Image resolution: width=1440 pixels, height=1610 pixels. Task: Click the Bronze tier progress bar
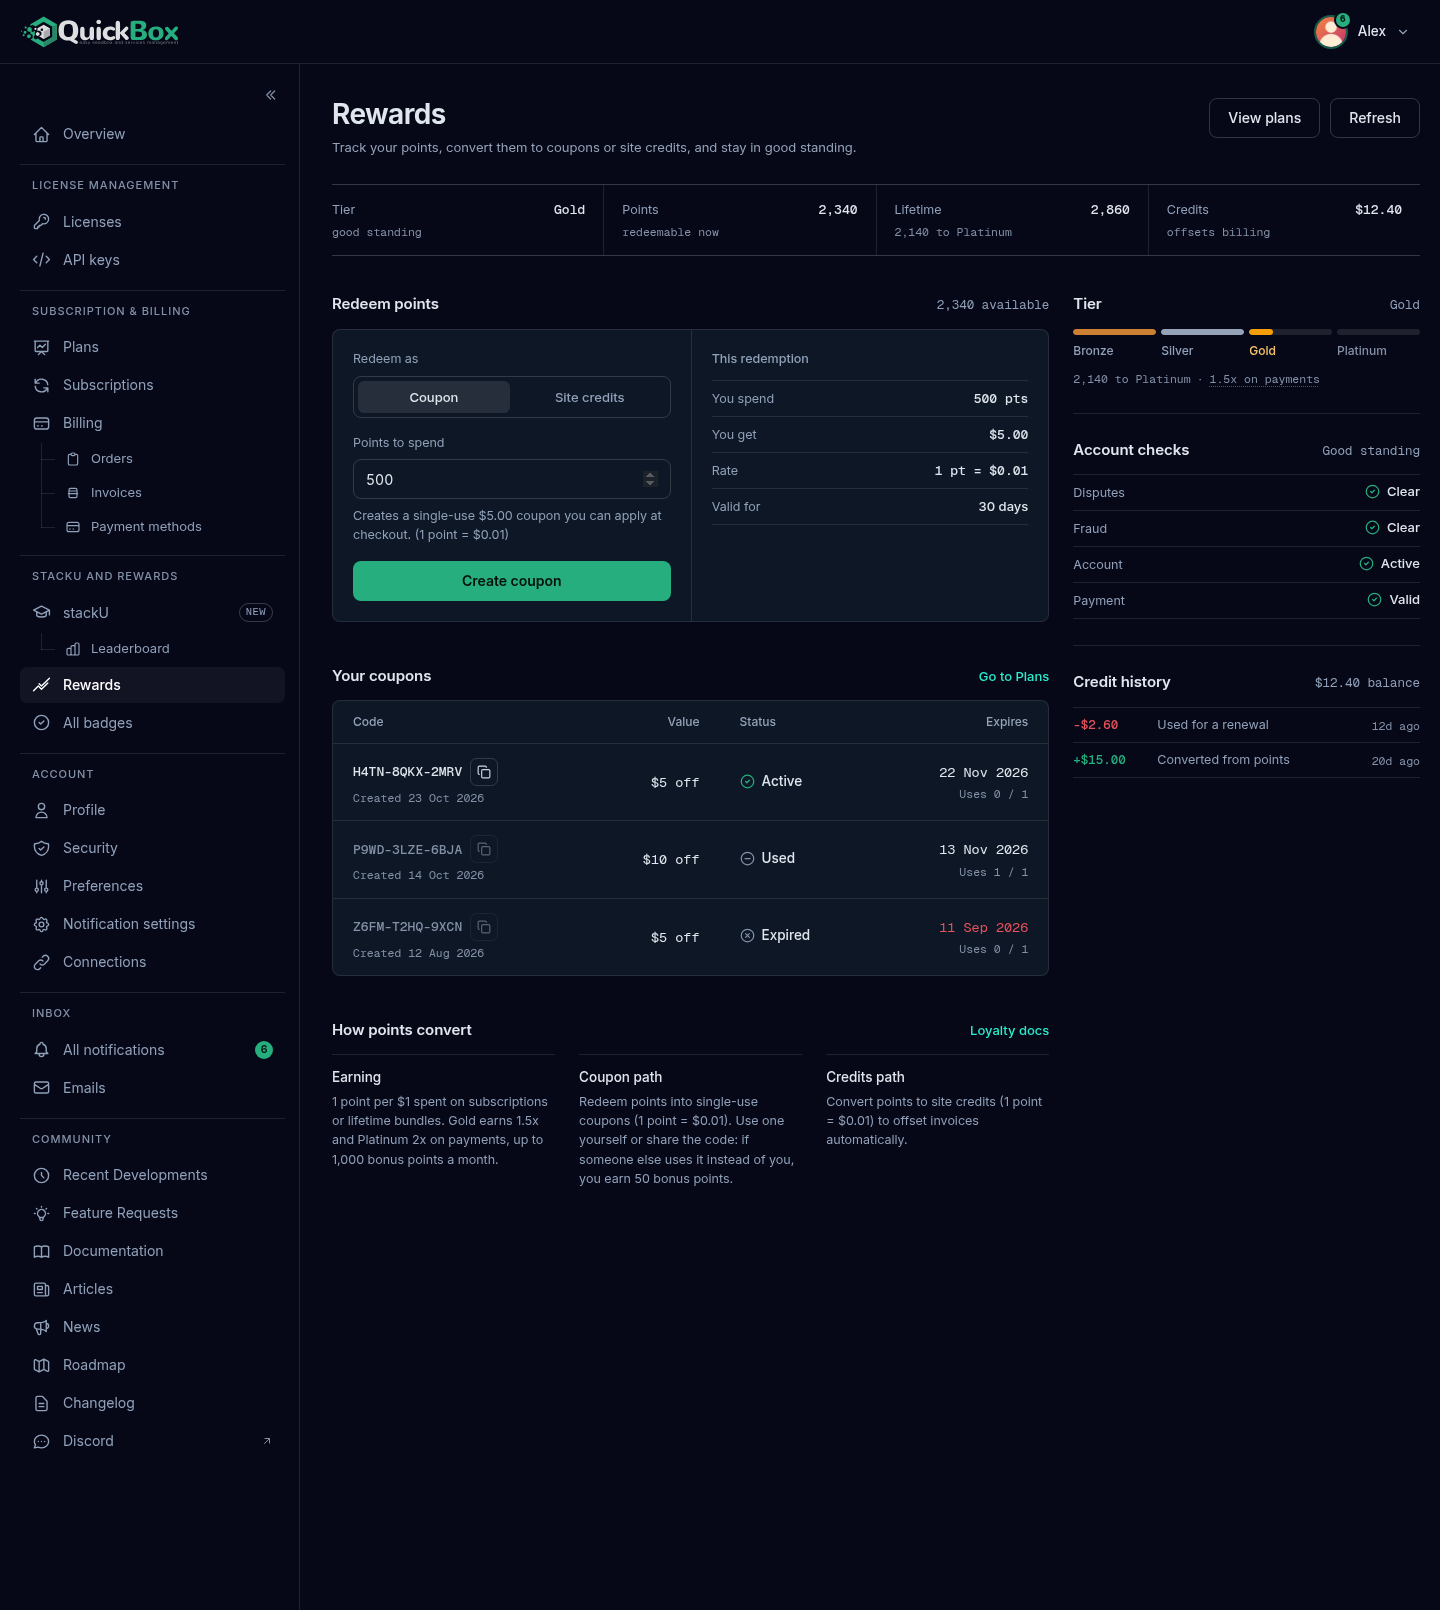pyautogui.click(x=1114, y=332)
